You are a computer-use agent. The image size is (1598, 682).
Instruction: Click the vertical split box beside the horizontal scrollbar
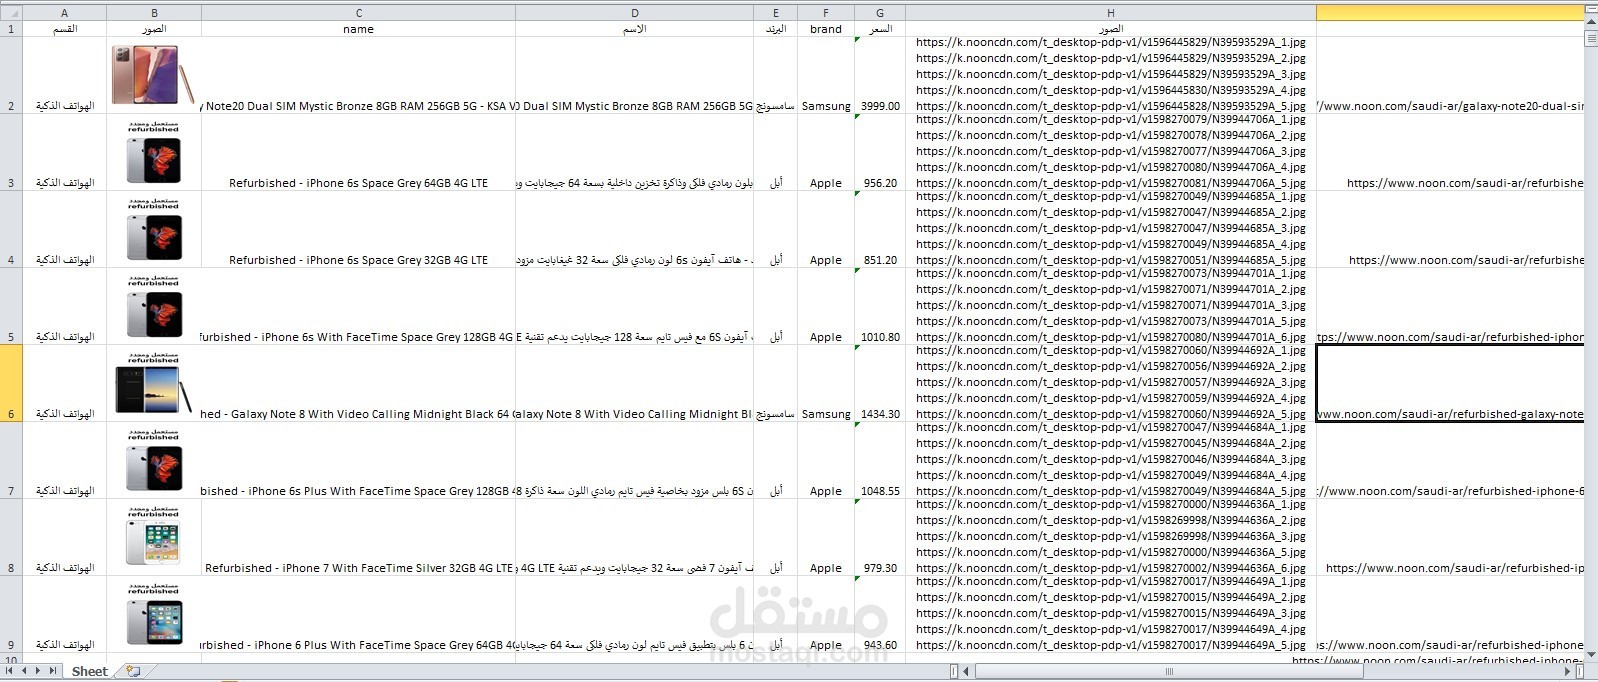pyautogui.click(x=1580, y=671)
